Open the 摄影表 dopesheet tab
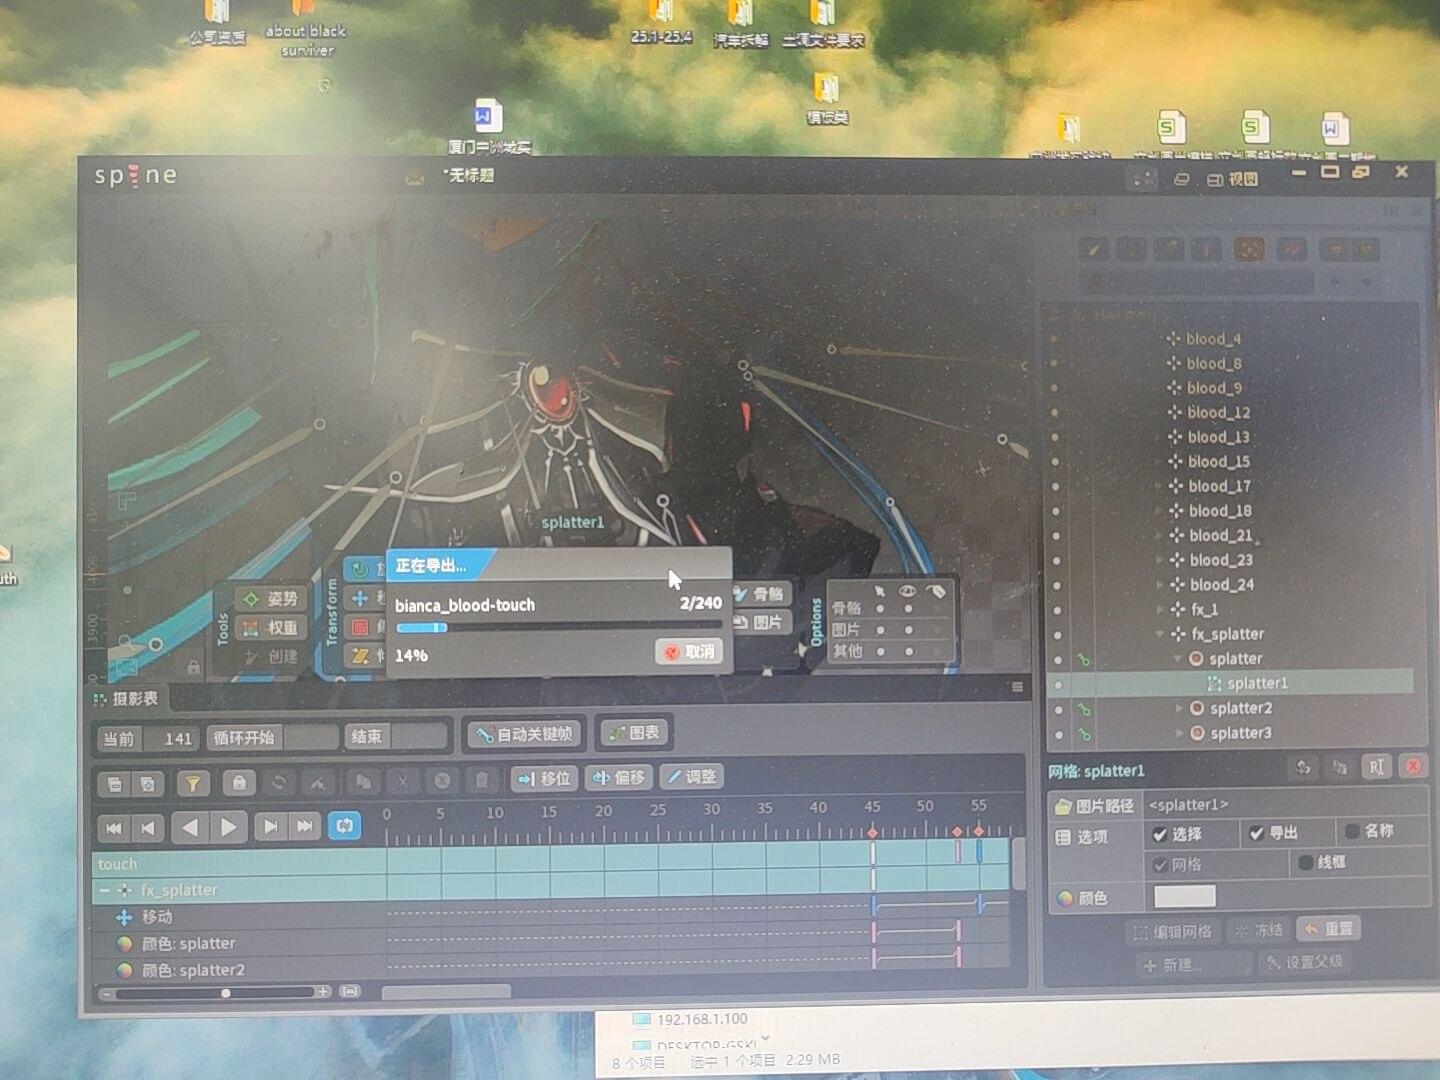The image size is (1440, 1080). click(x=127, y=698)
